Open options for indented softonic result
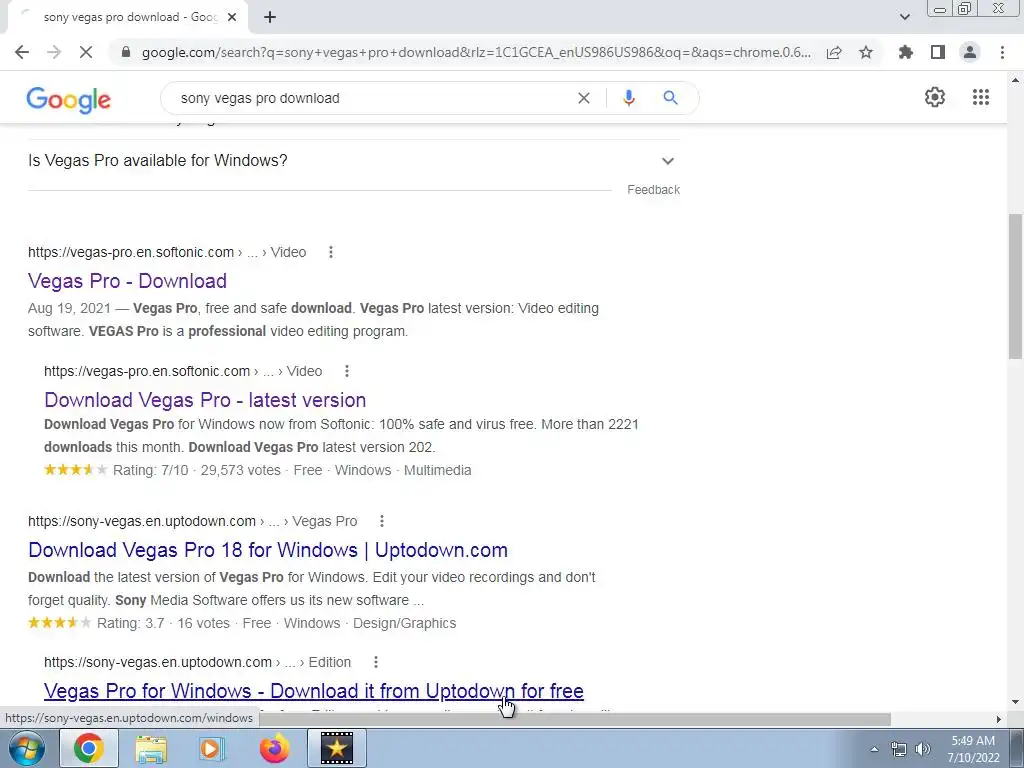This screenshot has height=768, width=1024. click(347, 371)
